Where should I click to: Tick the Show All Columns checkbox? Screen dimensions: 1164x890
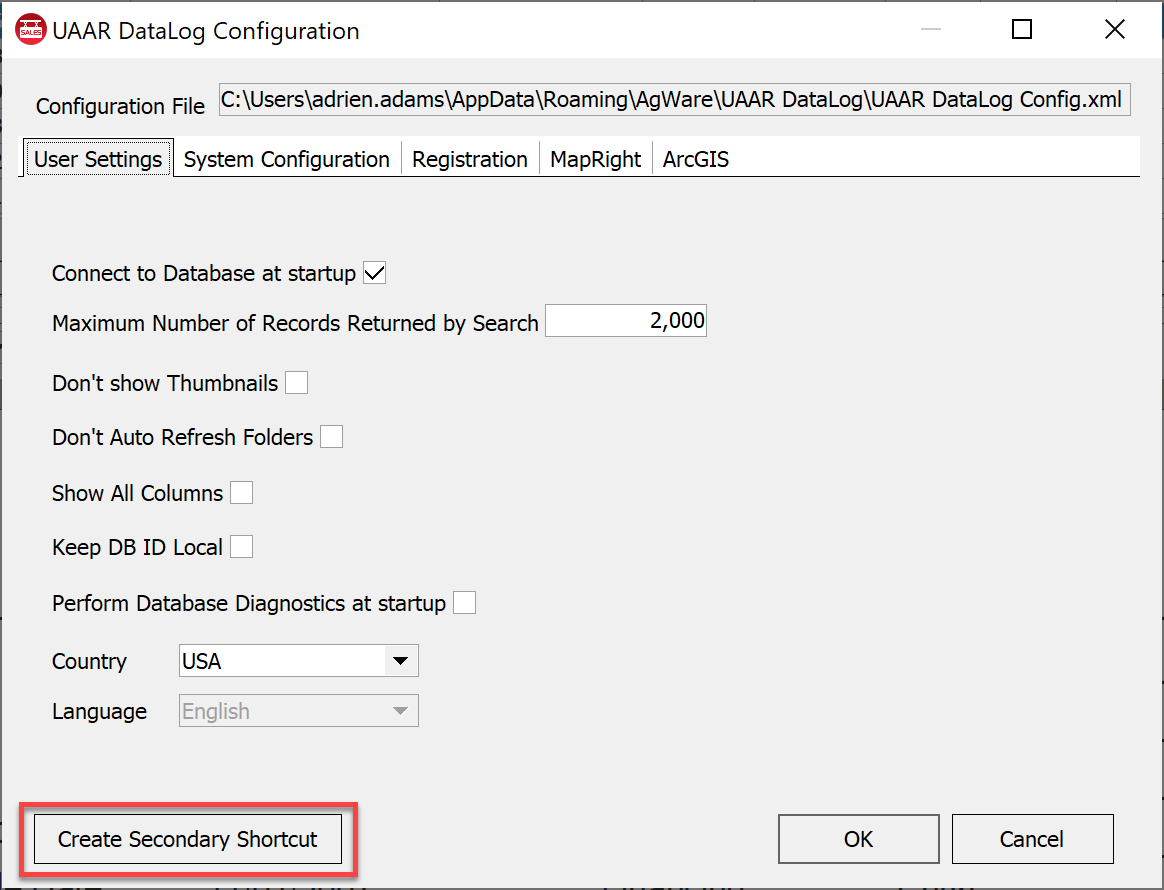coord(241,493)
